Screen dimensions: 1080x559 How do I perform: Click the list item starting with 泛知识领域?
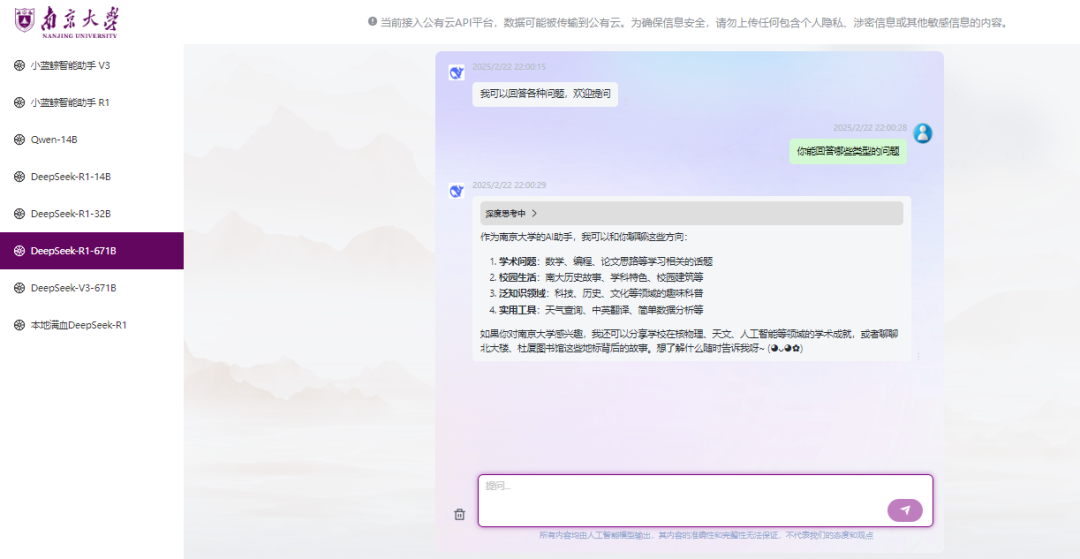(596, 293)
